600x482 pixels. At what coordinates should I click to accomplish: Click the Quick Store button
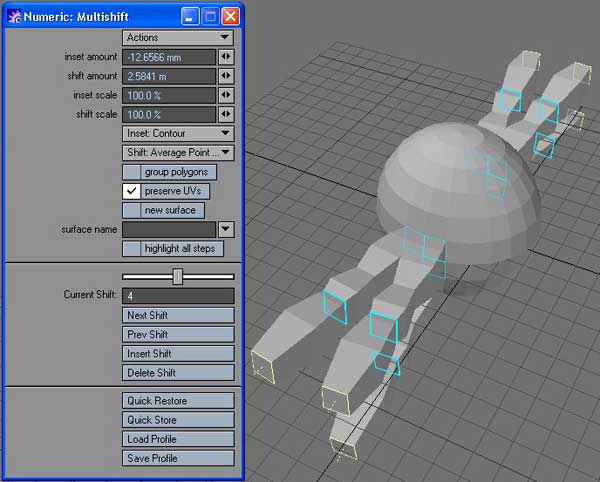tap(178, 420)
